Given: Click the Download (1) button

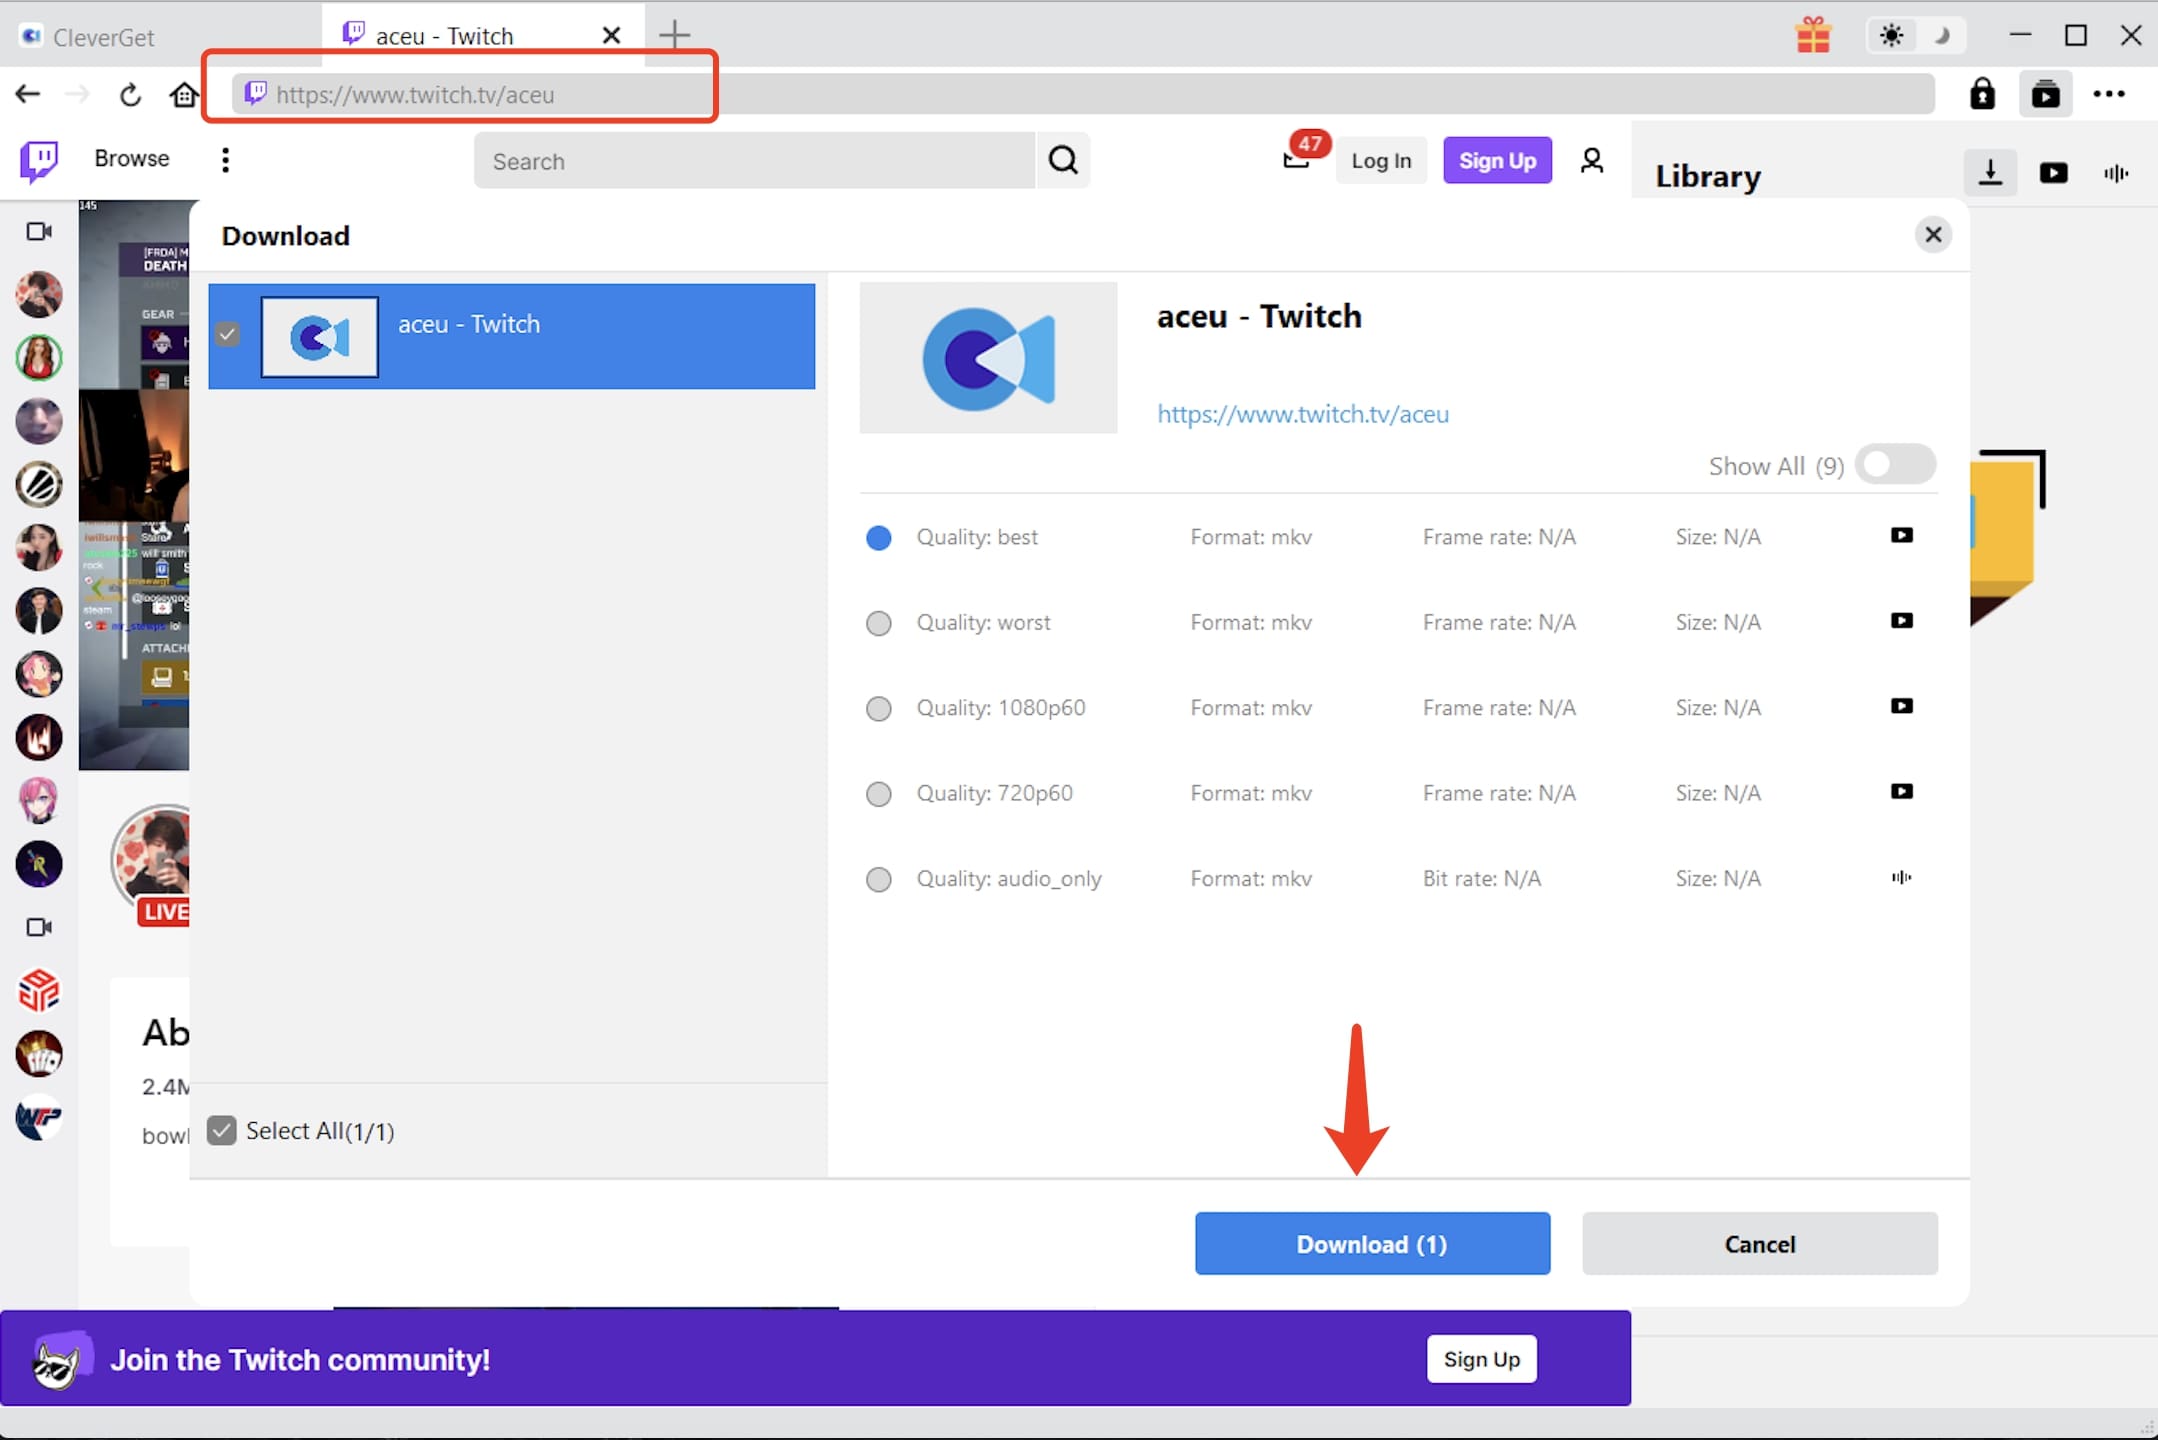Looking at the screenshot, I should pyautogui.click(x=1371, y=1243).
